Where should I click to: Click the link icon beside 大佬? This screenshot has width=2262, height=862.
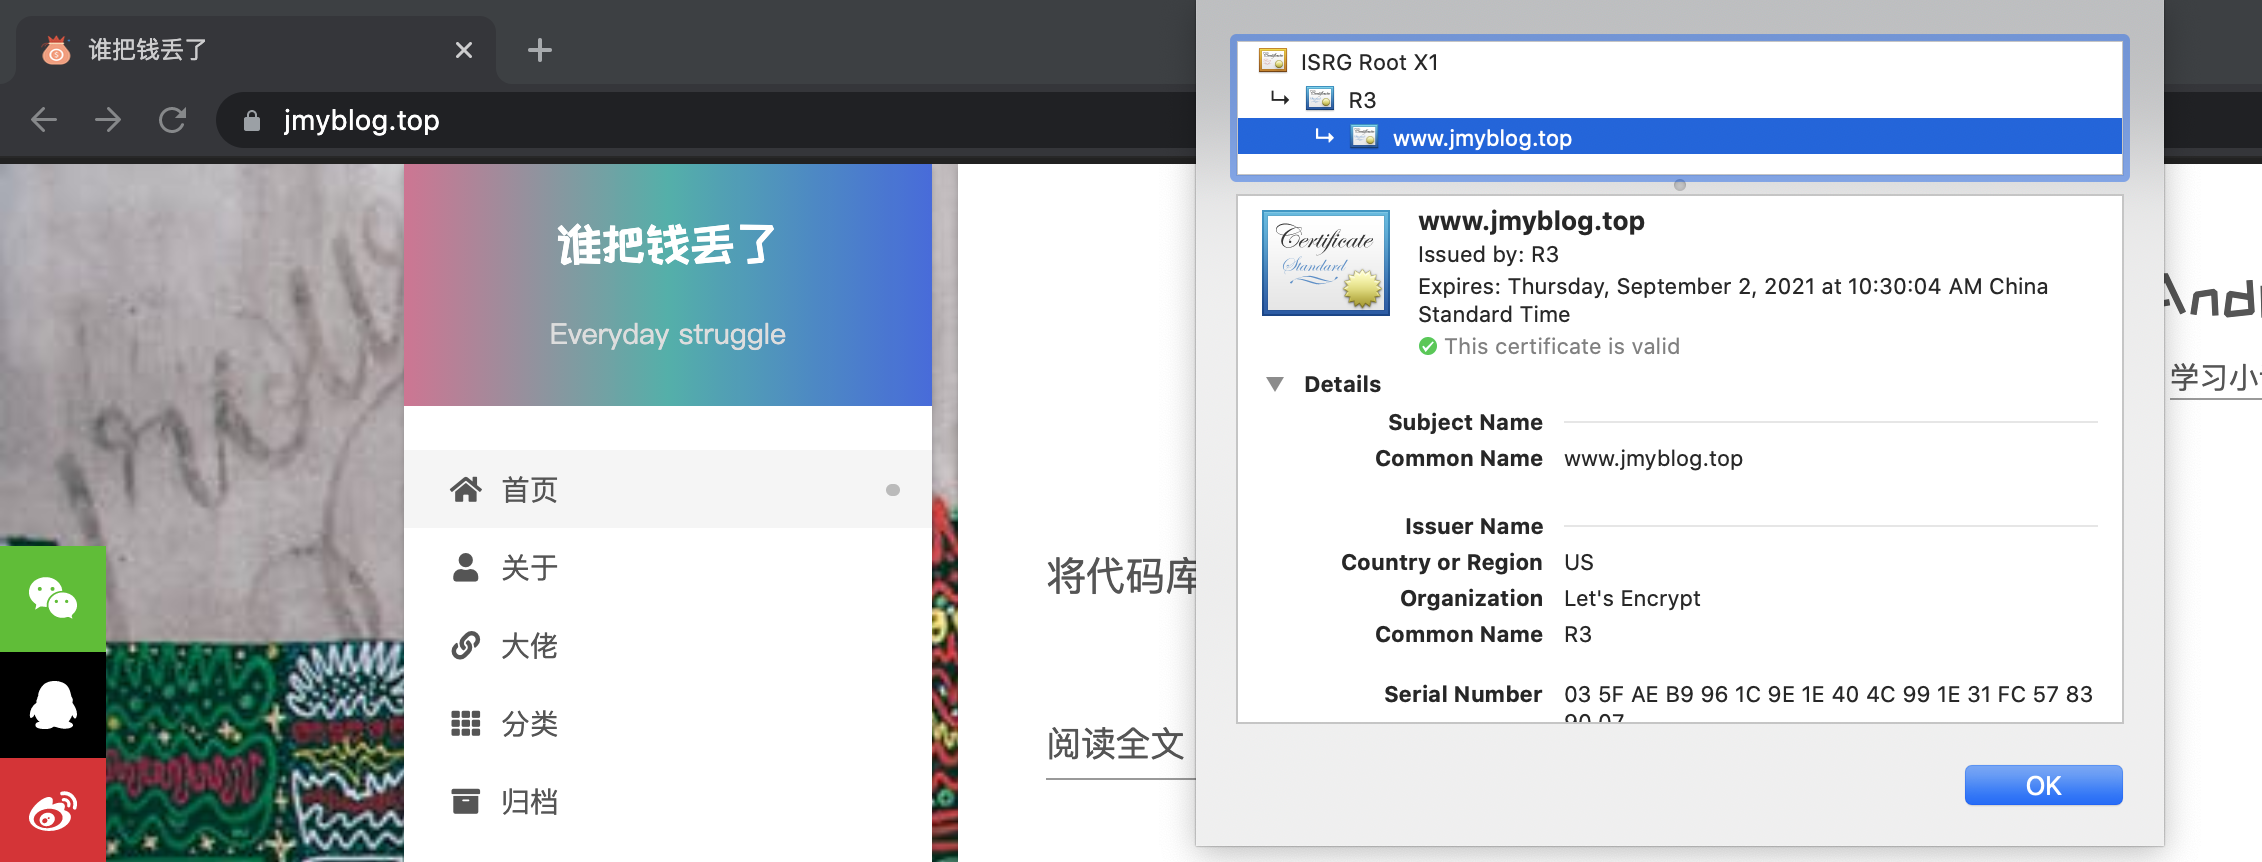pyautogui.click(x=465, y=645)
